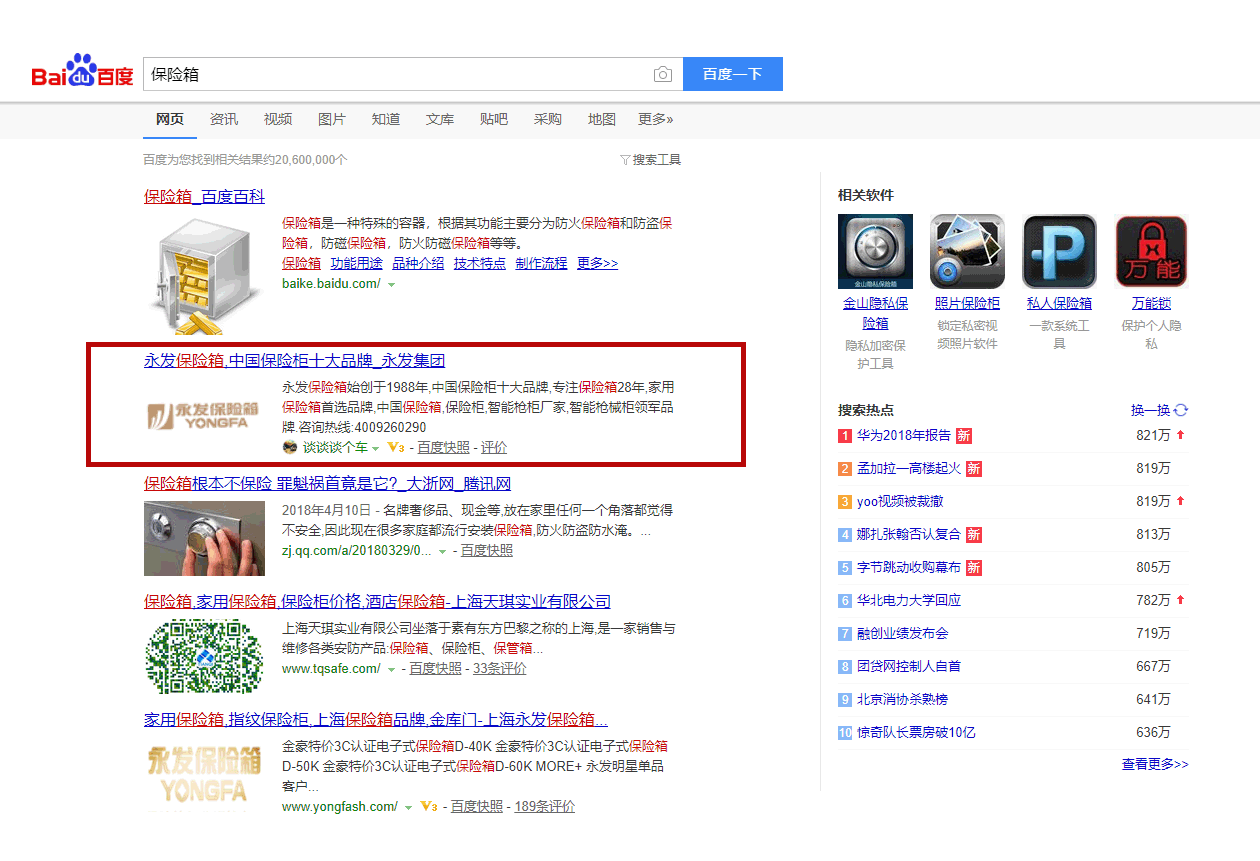Expand the arrow beside www.tqsafe.com/
The image size is (1260, 861).
[391, 669]
